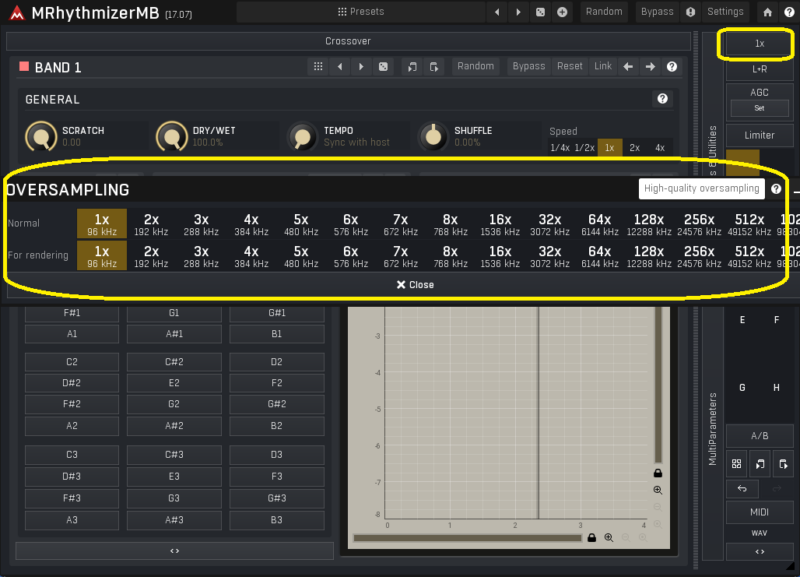Viewport: 800px width, 577px height.
Task: Zoom in on graph's vertical axis
Action: point(657,490)
